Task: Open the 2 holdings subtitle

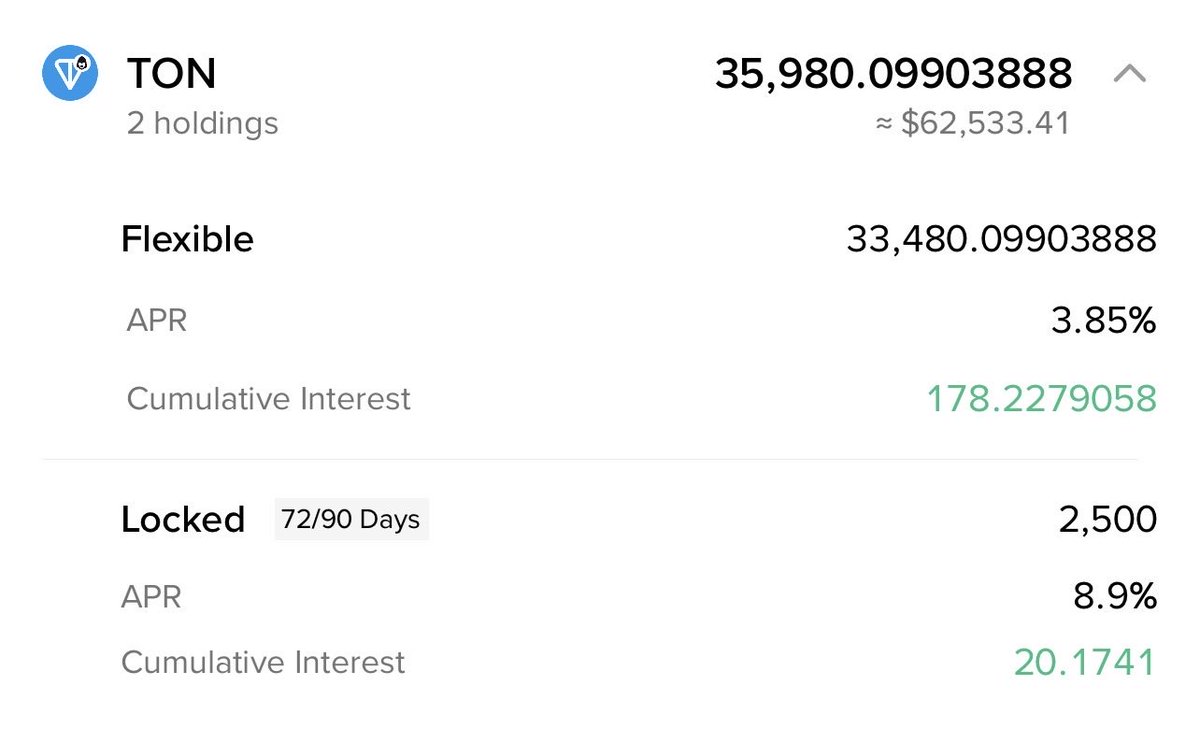Action: (203, 124)
